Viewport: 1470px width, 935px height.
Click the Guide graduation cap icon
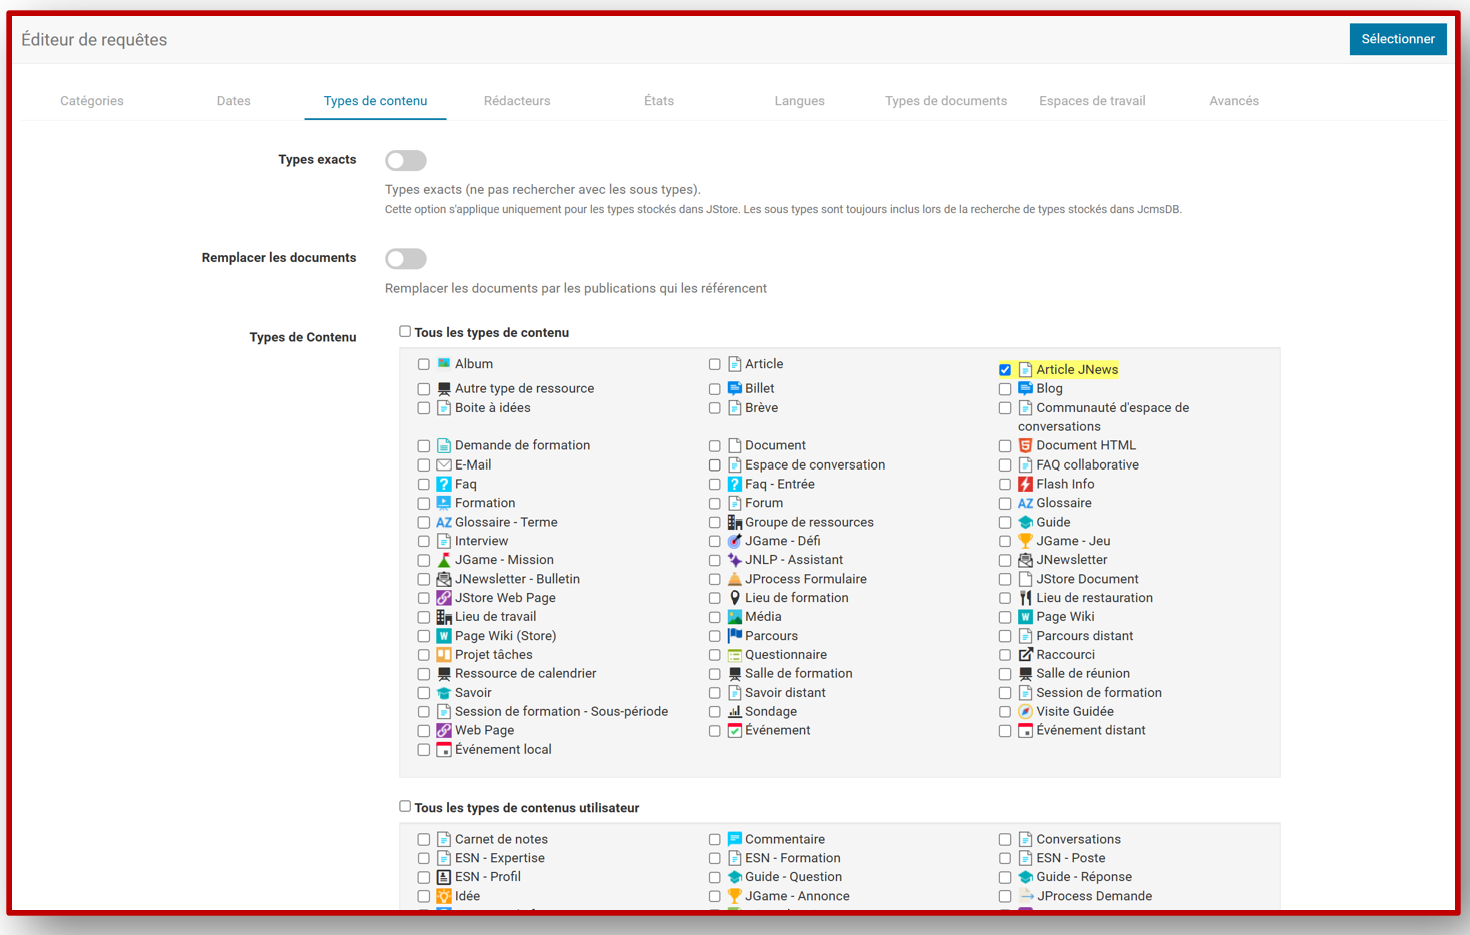tap(1025, 522)
